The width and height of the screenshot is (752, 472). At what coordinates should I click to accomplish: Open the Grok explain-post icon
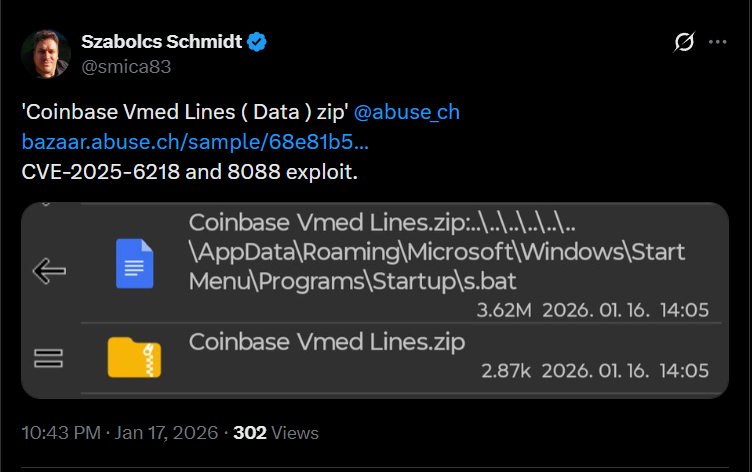tap(685, 43)
